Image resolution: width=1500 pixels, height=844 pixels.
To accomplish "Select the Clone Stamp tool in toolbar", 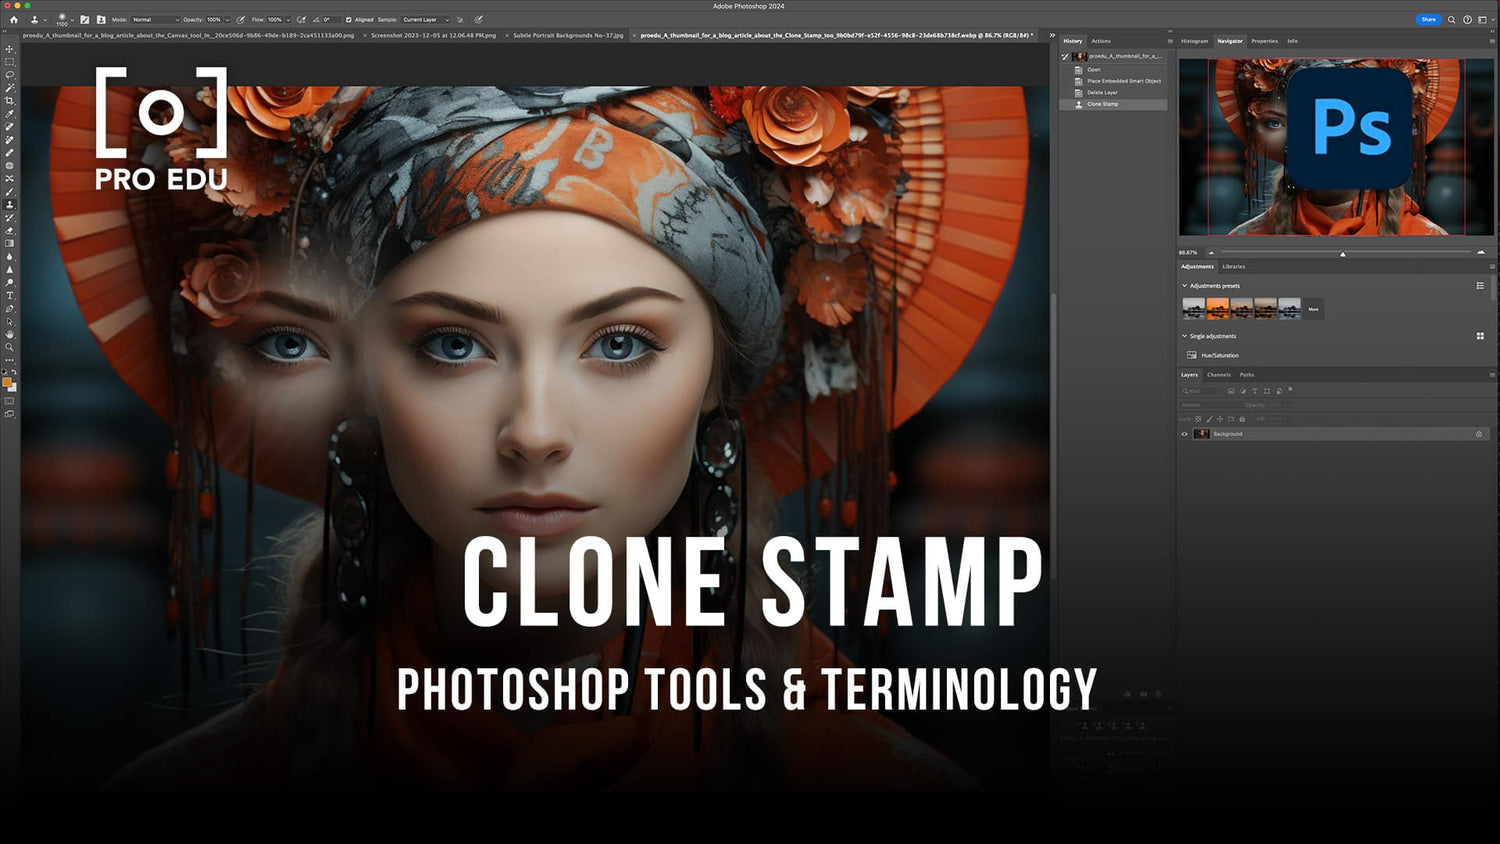I will point(10,205).
